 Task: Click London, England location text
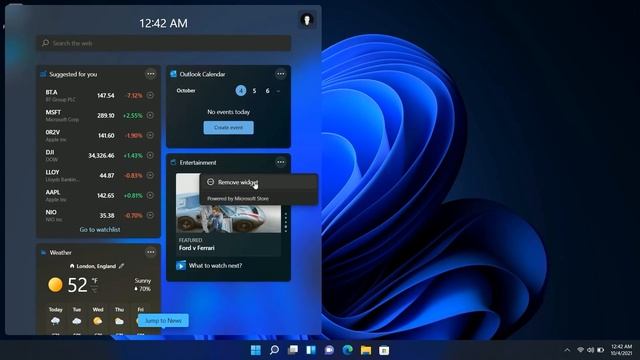click(96, 266)
